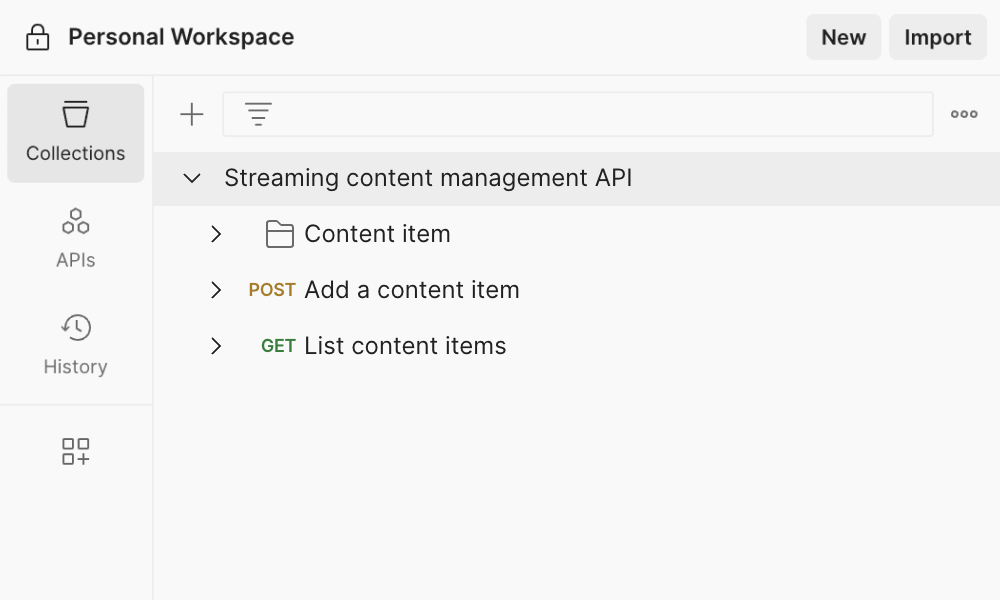The width and height of the screenshot is (1000, 600).
Task: Collapse the Streaming content management API collection
Action: pos(192,179)
